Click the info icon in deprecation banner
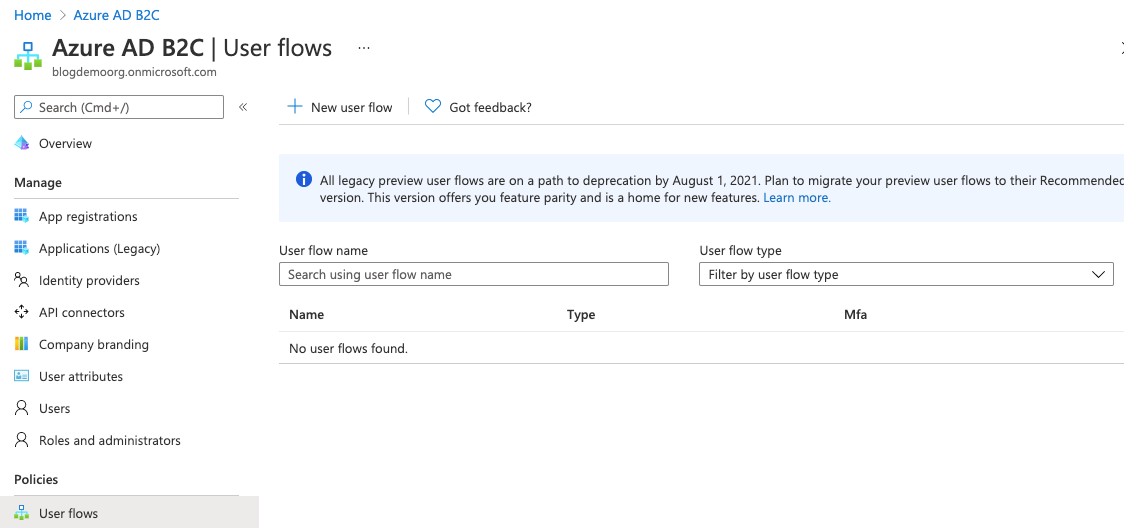Image resolution: width=1124 pixels, height=530 pixels. (304, 179)
